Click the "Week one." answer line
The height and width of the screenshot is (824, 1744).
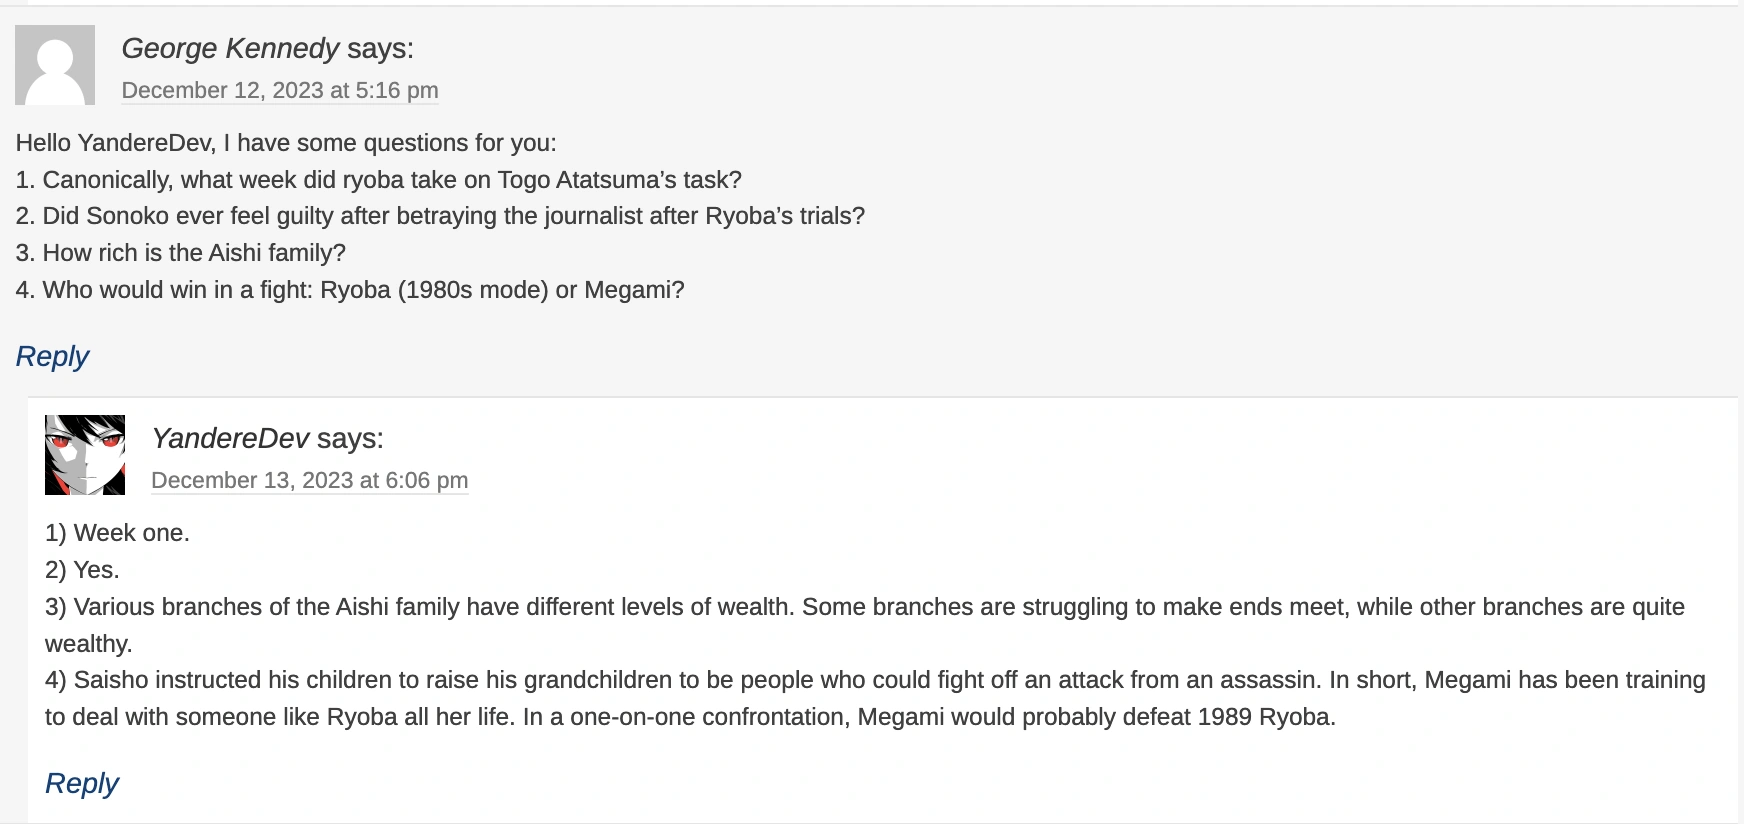(117, 533)
